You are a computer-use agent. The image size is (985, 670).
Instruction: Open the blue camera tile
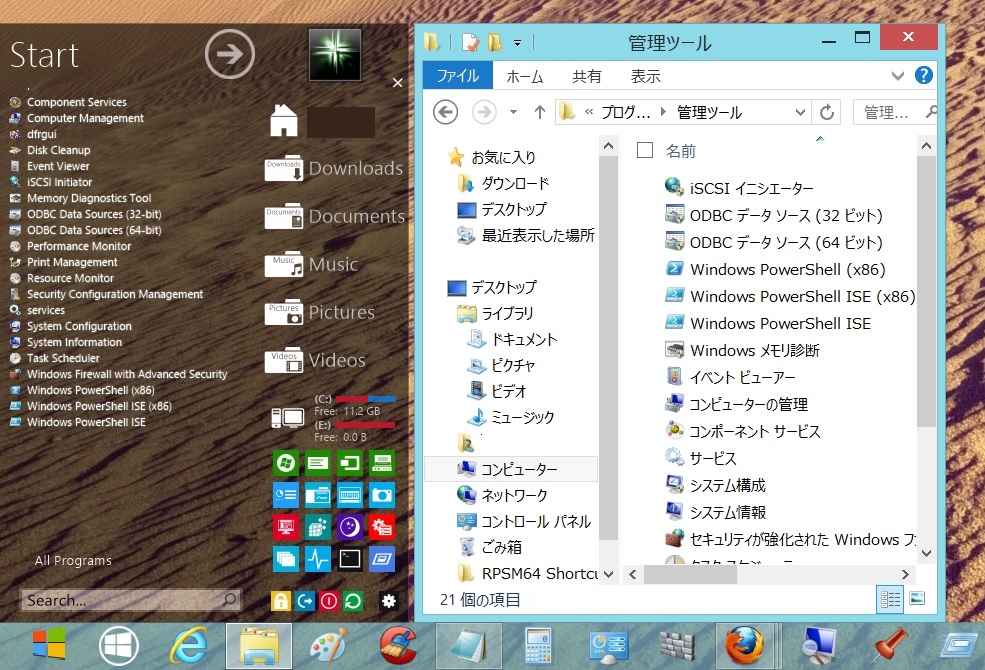(381, 495)
